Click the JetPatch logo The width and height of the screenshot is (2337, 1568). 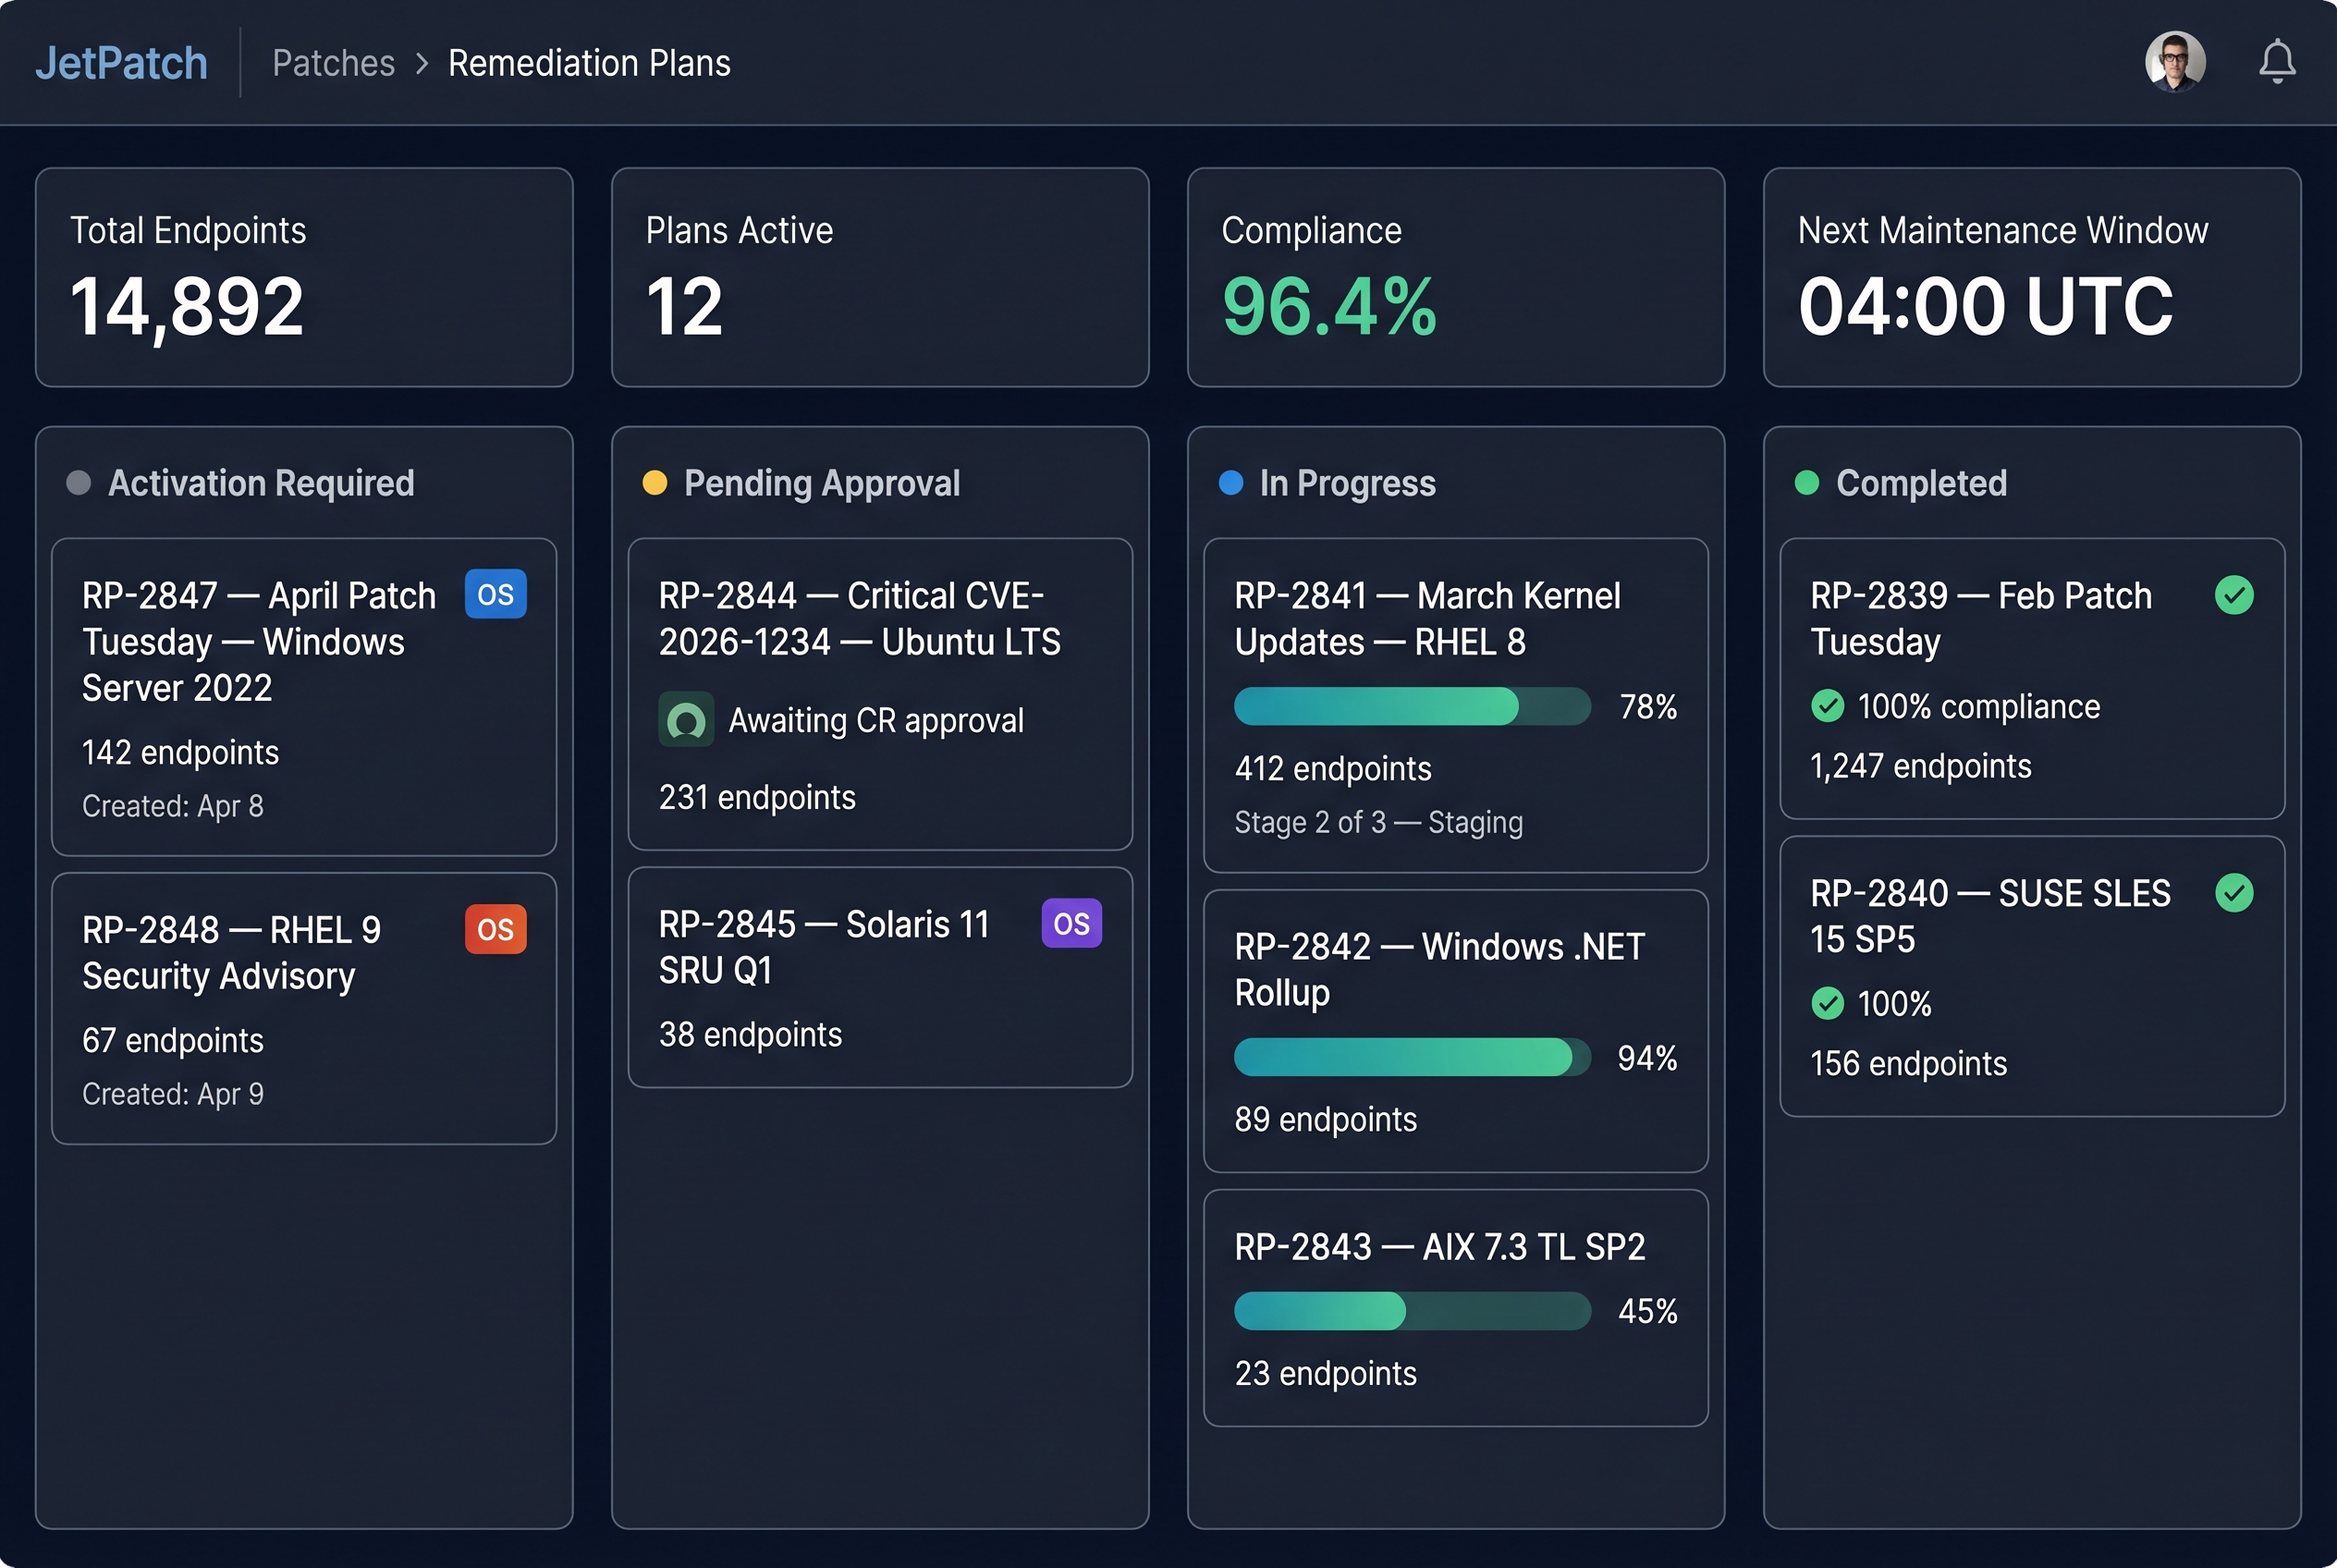click(x=122, y=61)
